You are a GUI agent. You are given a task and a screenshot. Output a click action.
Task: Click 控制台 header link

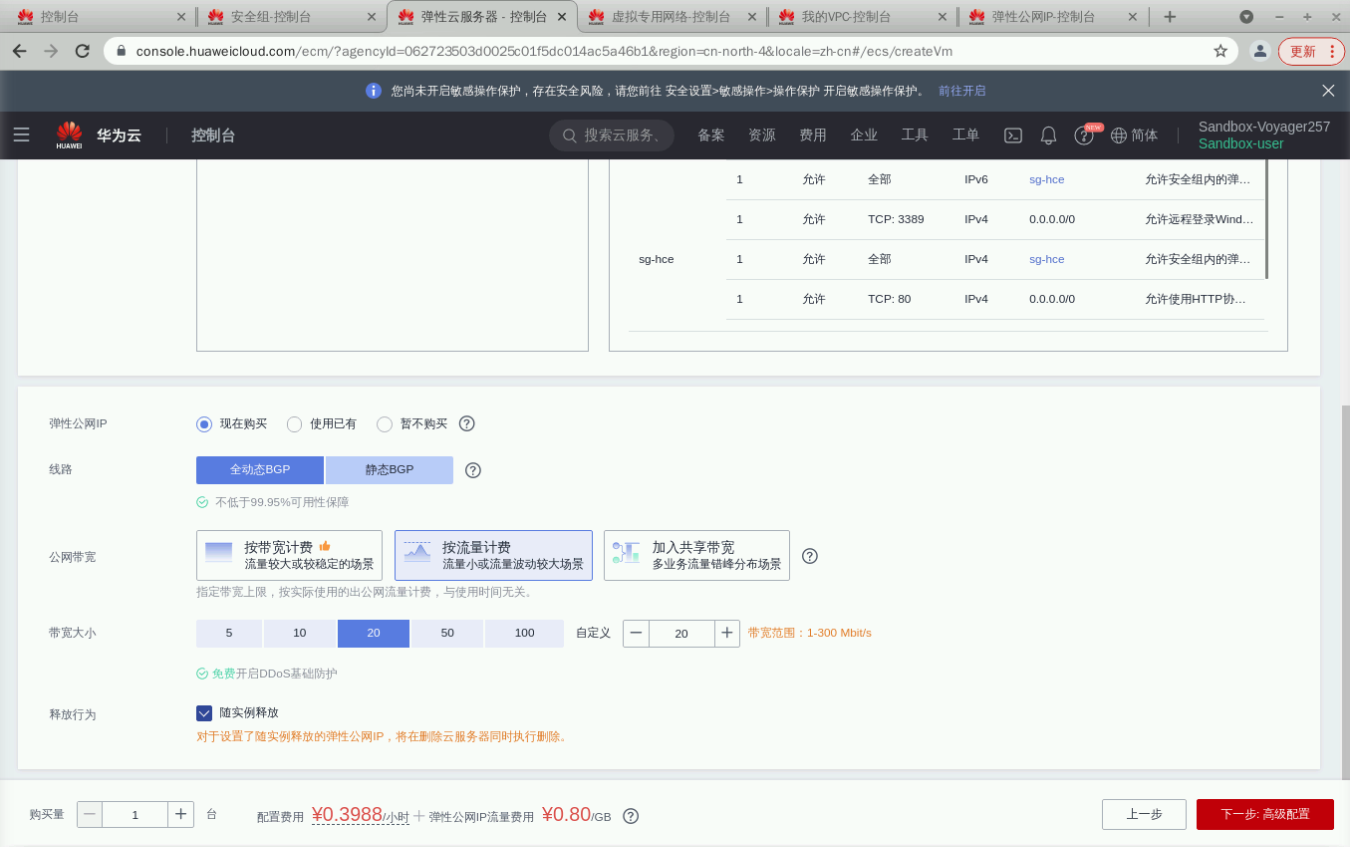pos(213,135)
